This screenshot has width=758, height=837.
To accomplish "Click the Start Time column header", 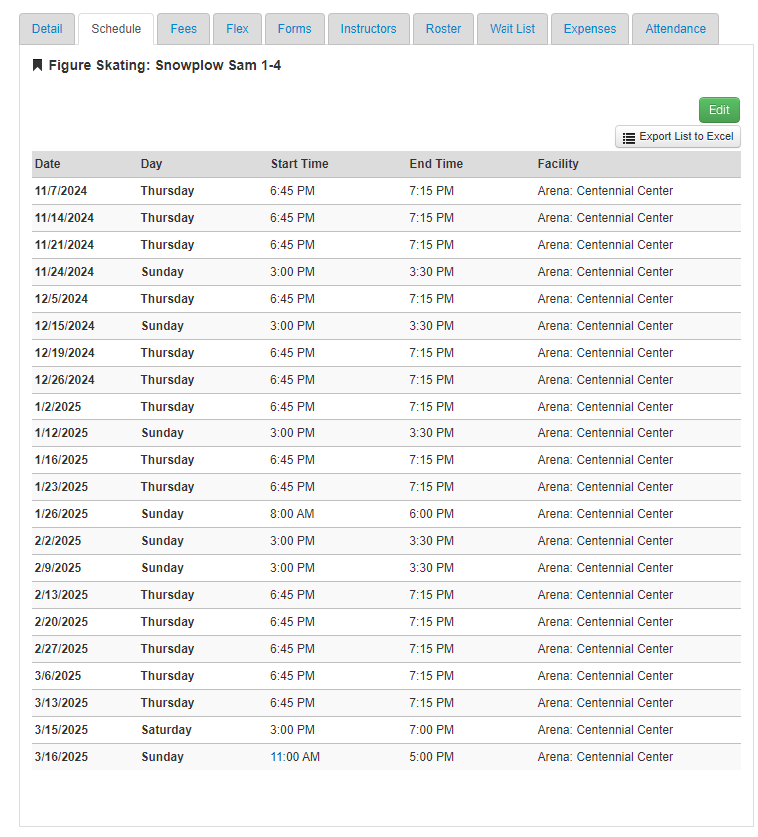I will pyautogui.click(x=299, y=164).
